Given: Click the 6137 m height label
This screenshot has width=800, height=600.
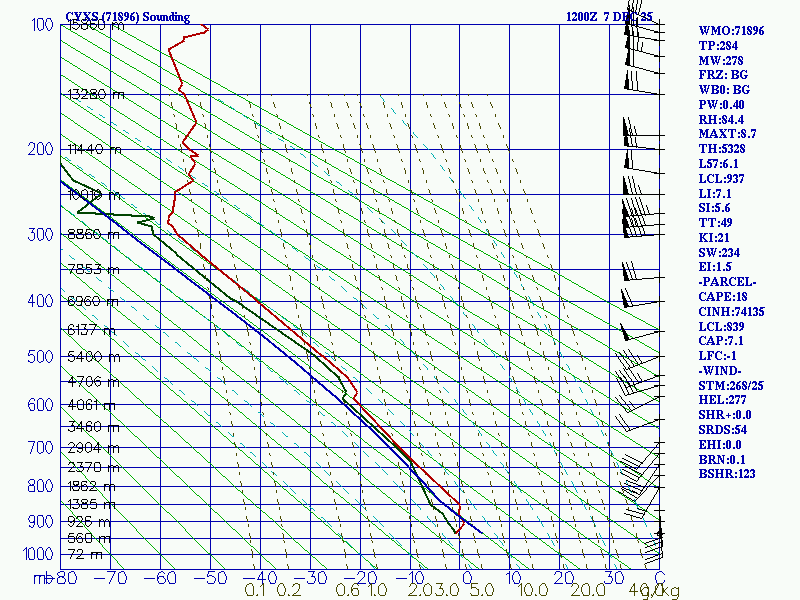Looking at the screenshot, I should (x=92, y=330).
